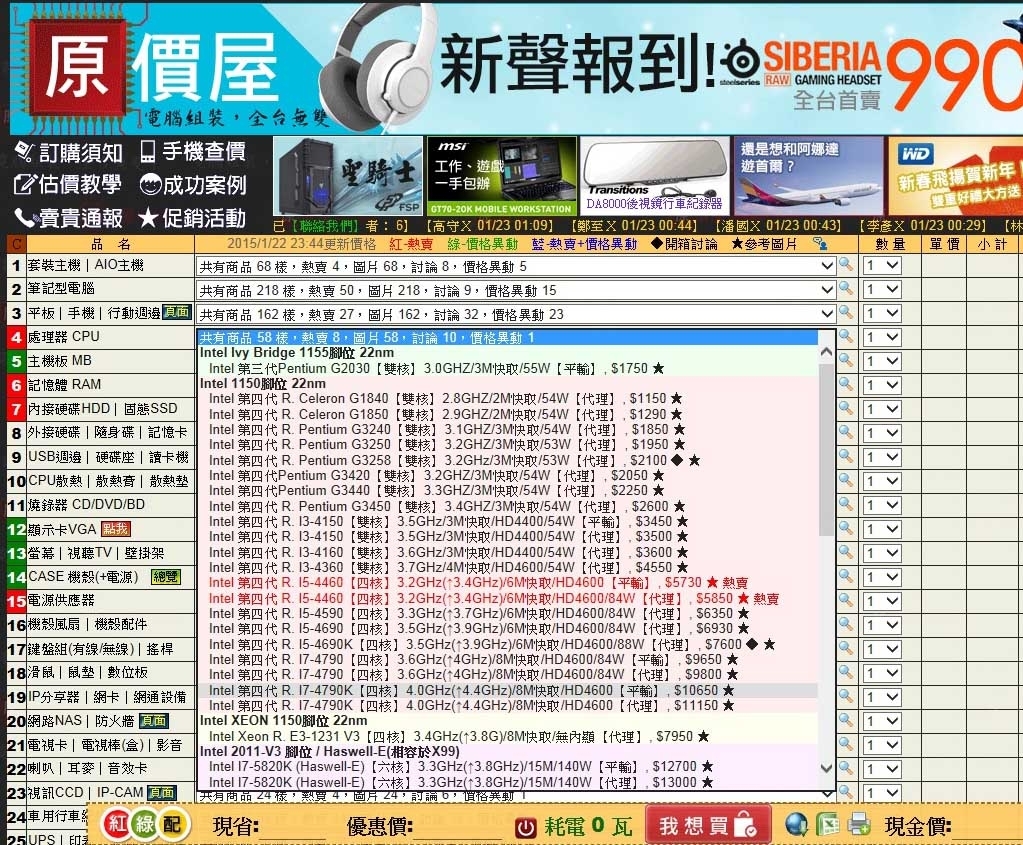Click the 總覽 tag beside CASE 機殼
1023x845 pixels.
(164, 577)
